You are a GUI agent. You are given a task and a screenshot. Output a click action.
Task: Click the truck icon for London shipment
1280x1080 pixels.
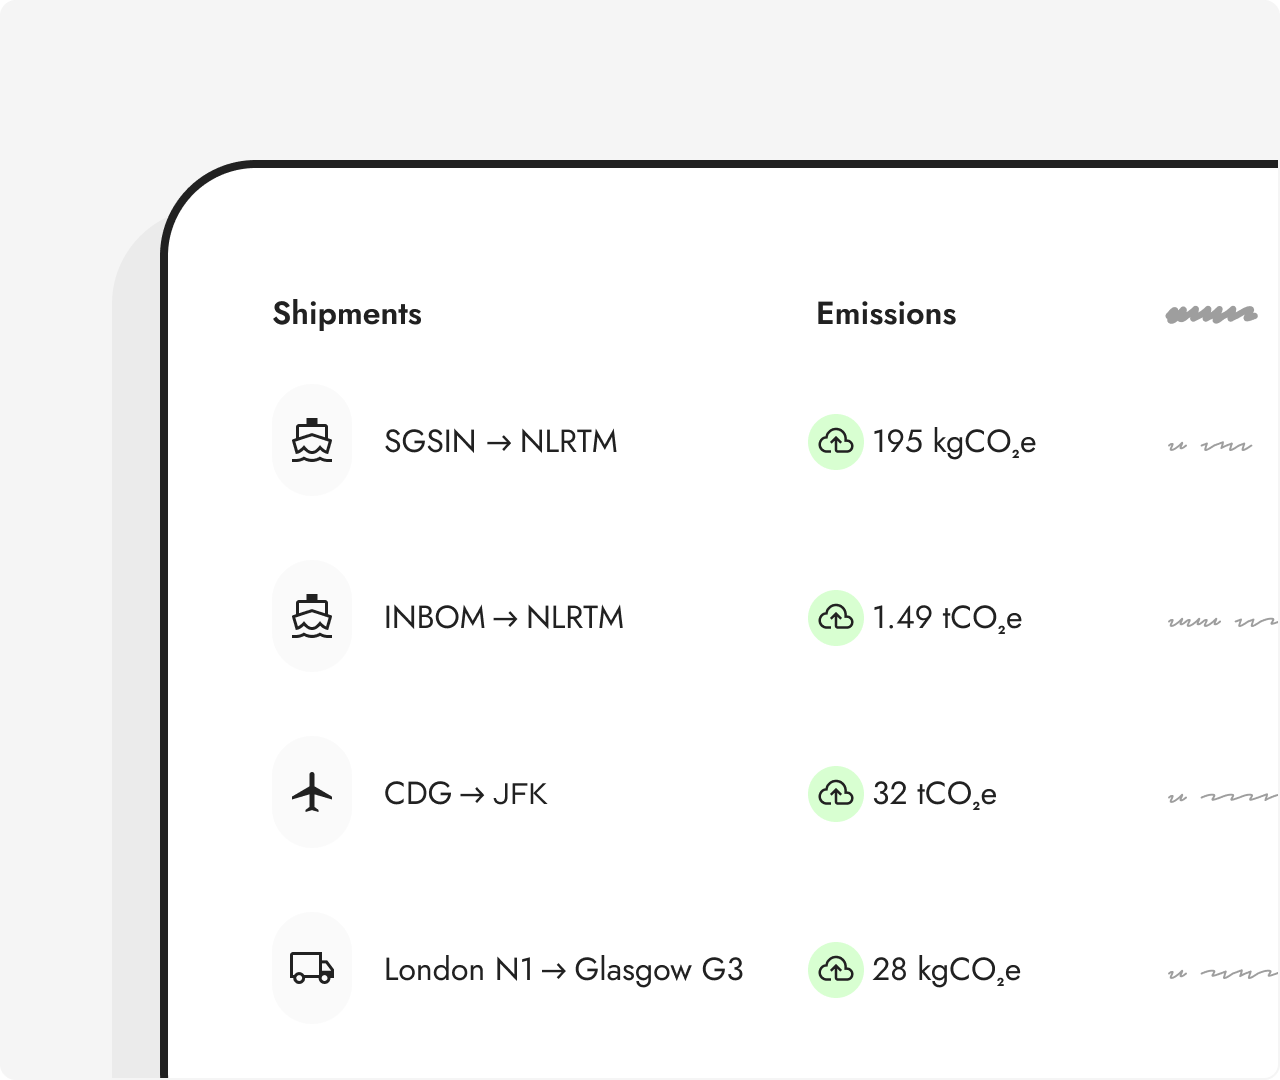pos(312,968)
